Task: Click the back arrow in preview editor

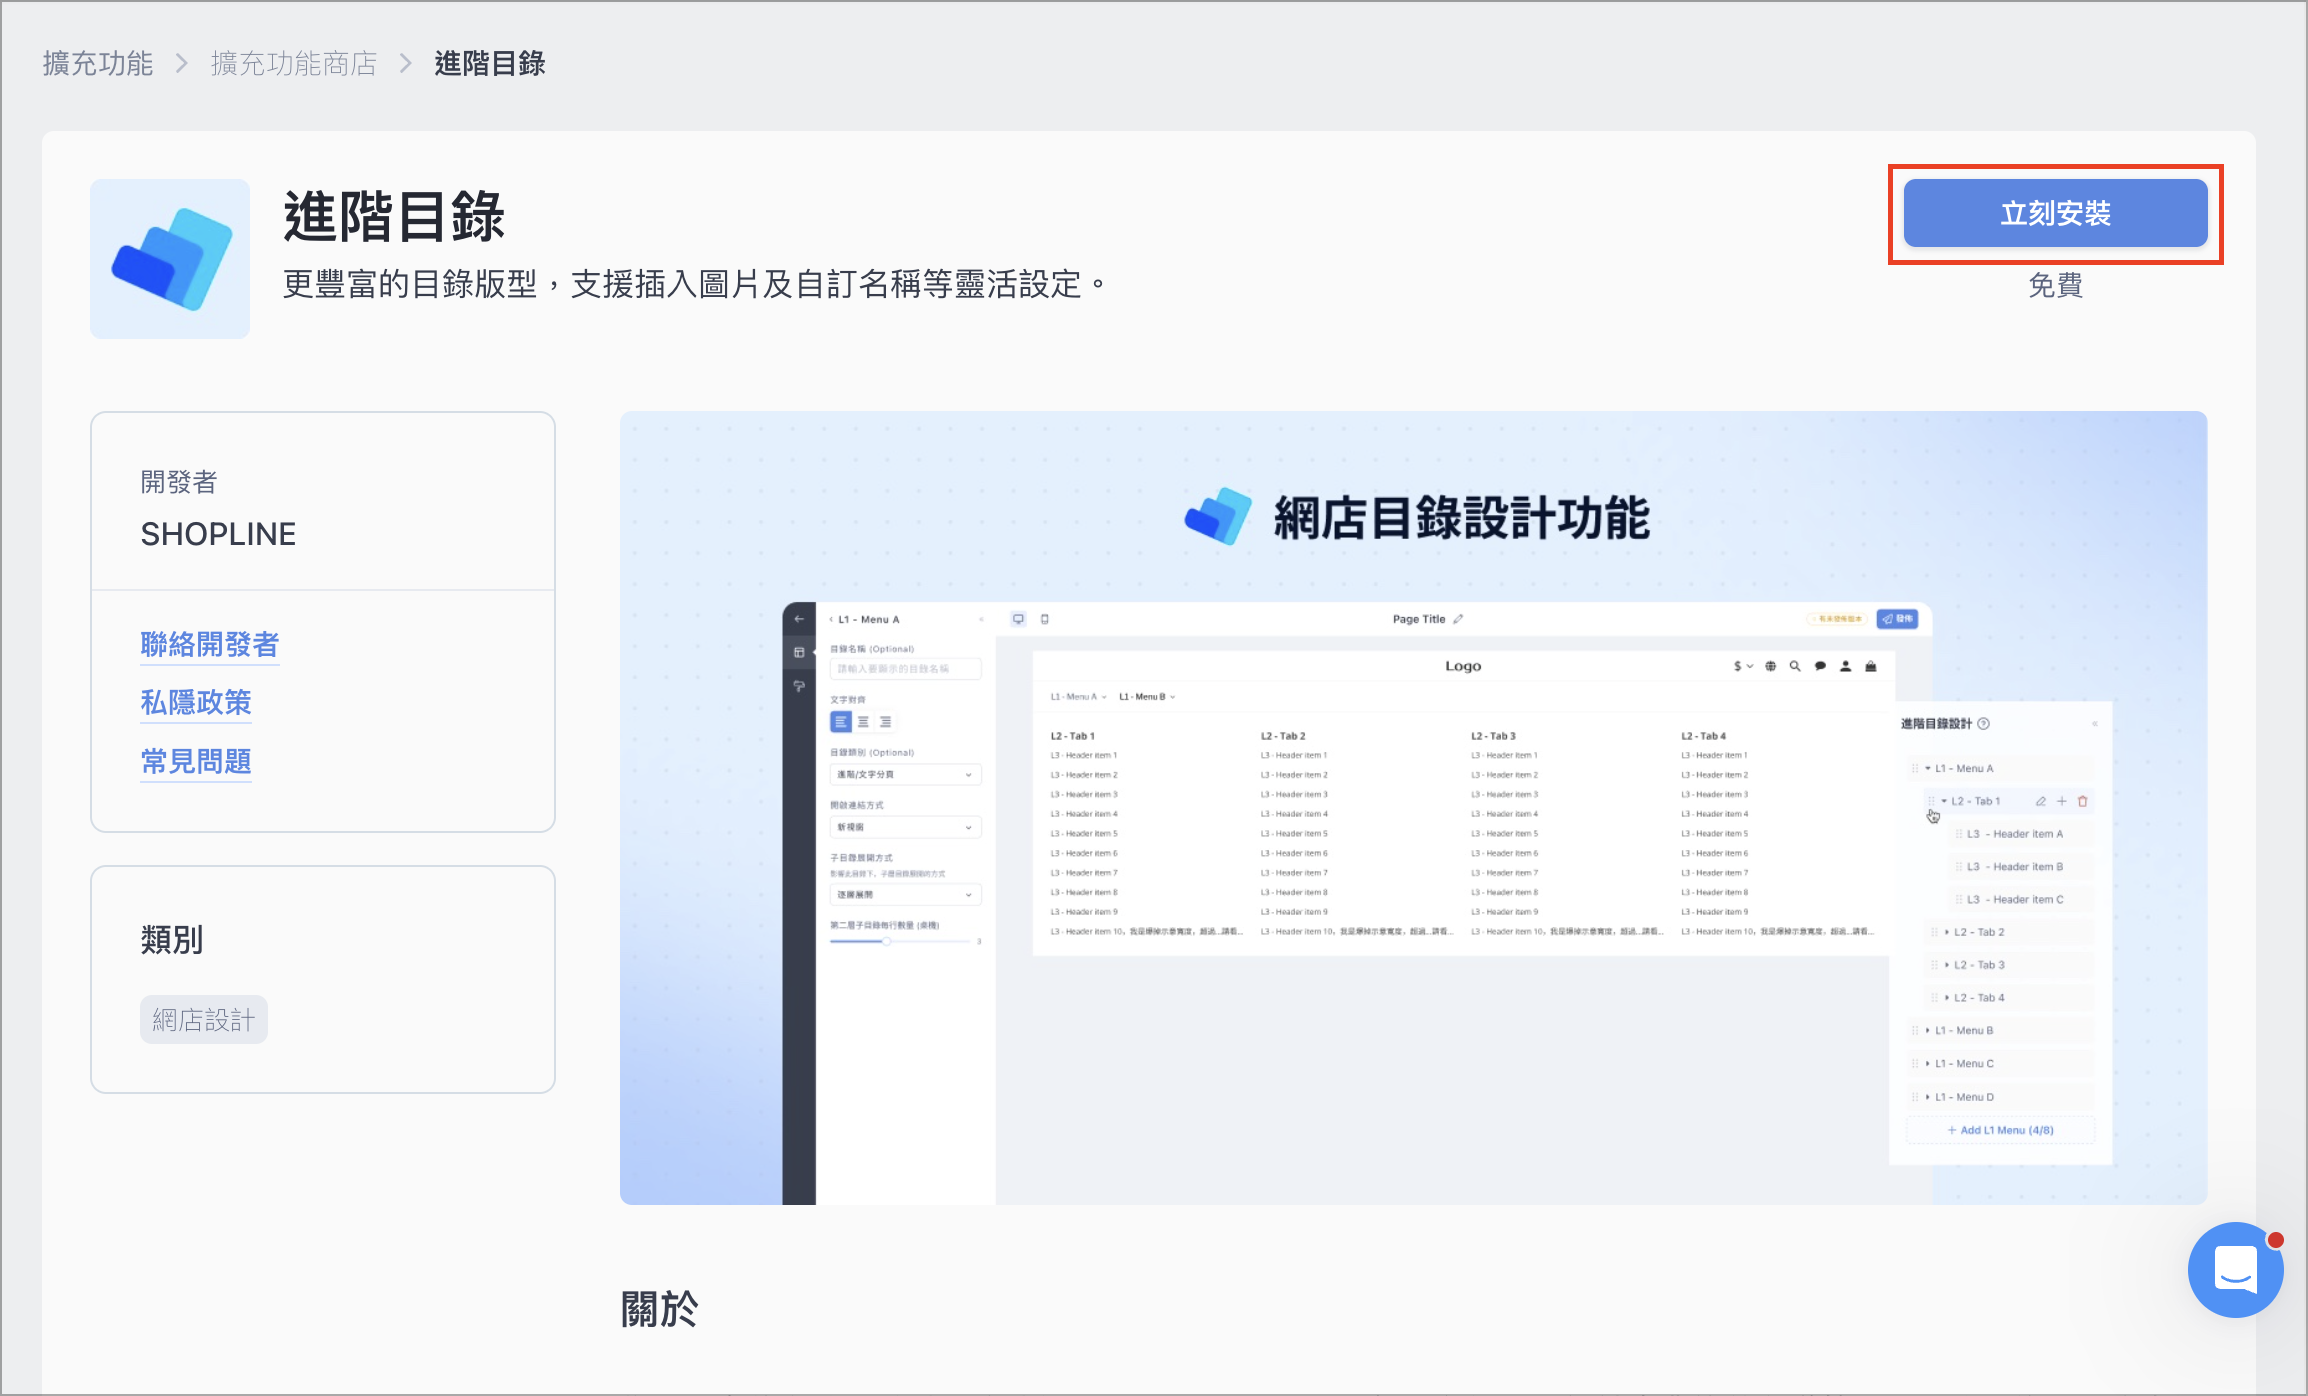Action: [799, 619]
